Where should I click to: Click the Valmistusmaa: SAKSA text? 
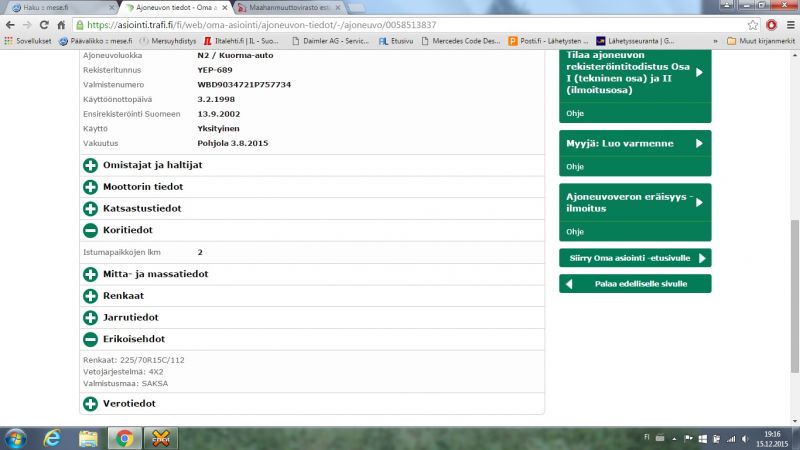coord(126,384)
